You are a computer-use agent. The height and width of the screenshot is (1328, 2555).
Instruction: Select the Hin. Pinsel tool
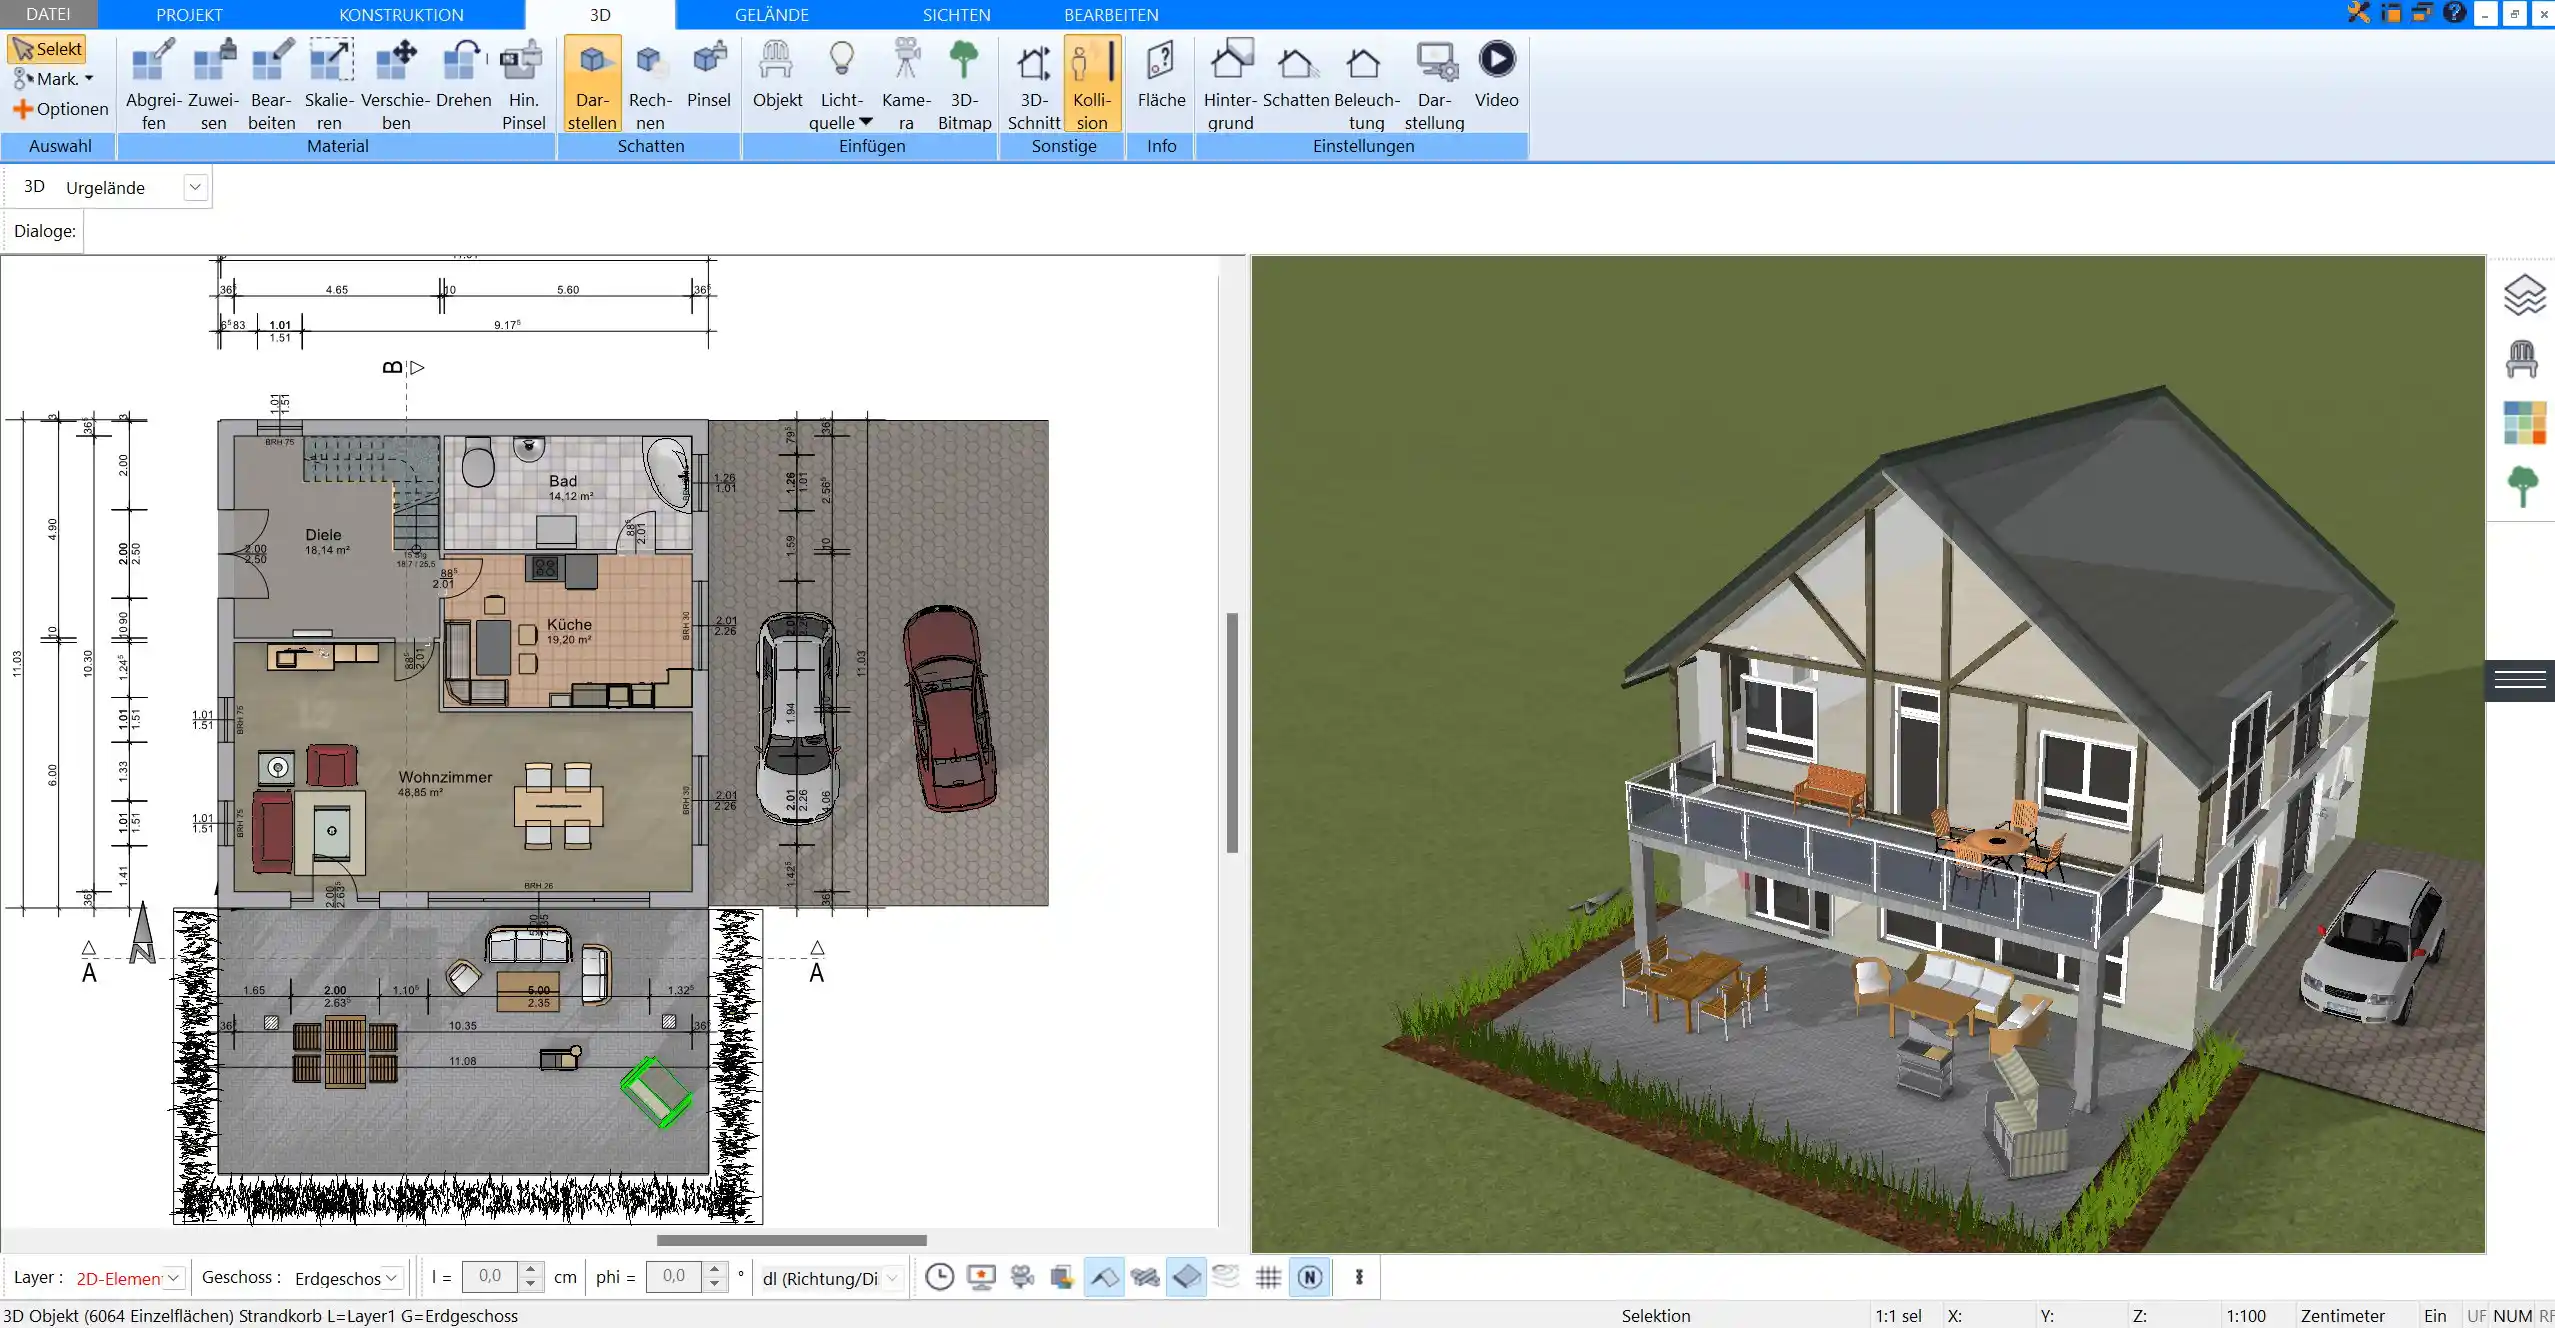point(523,85)
